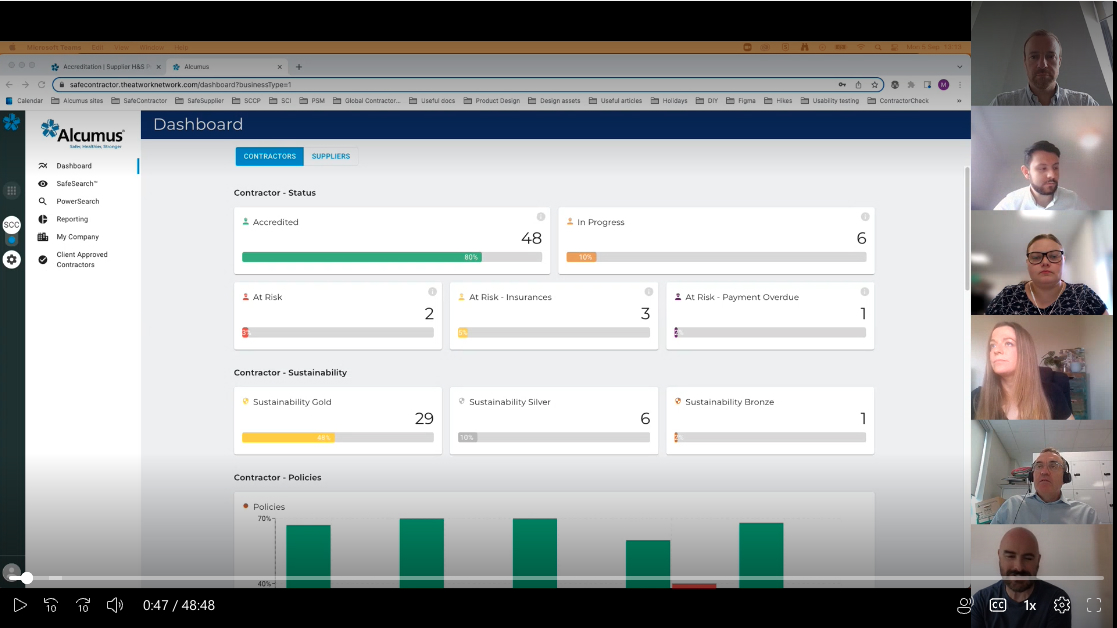Click info icon on In Progress card
1117x628 pixels.
865,217
